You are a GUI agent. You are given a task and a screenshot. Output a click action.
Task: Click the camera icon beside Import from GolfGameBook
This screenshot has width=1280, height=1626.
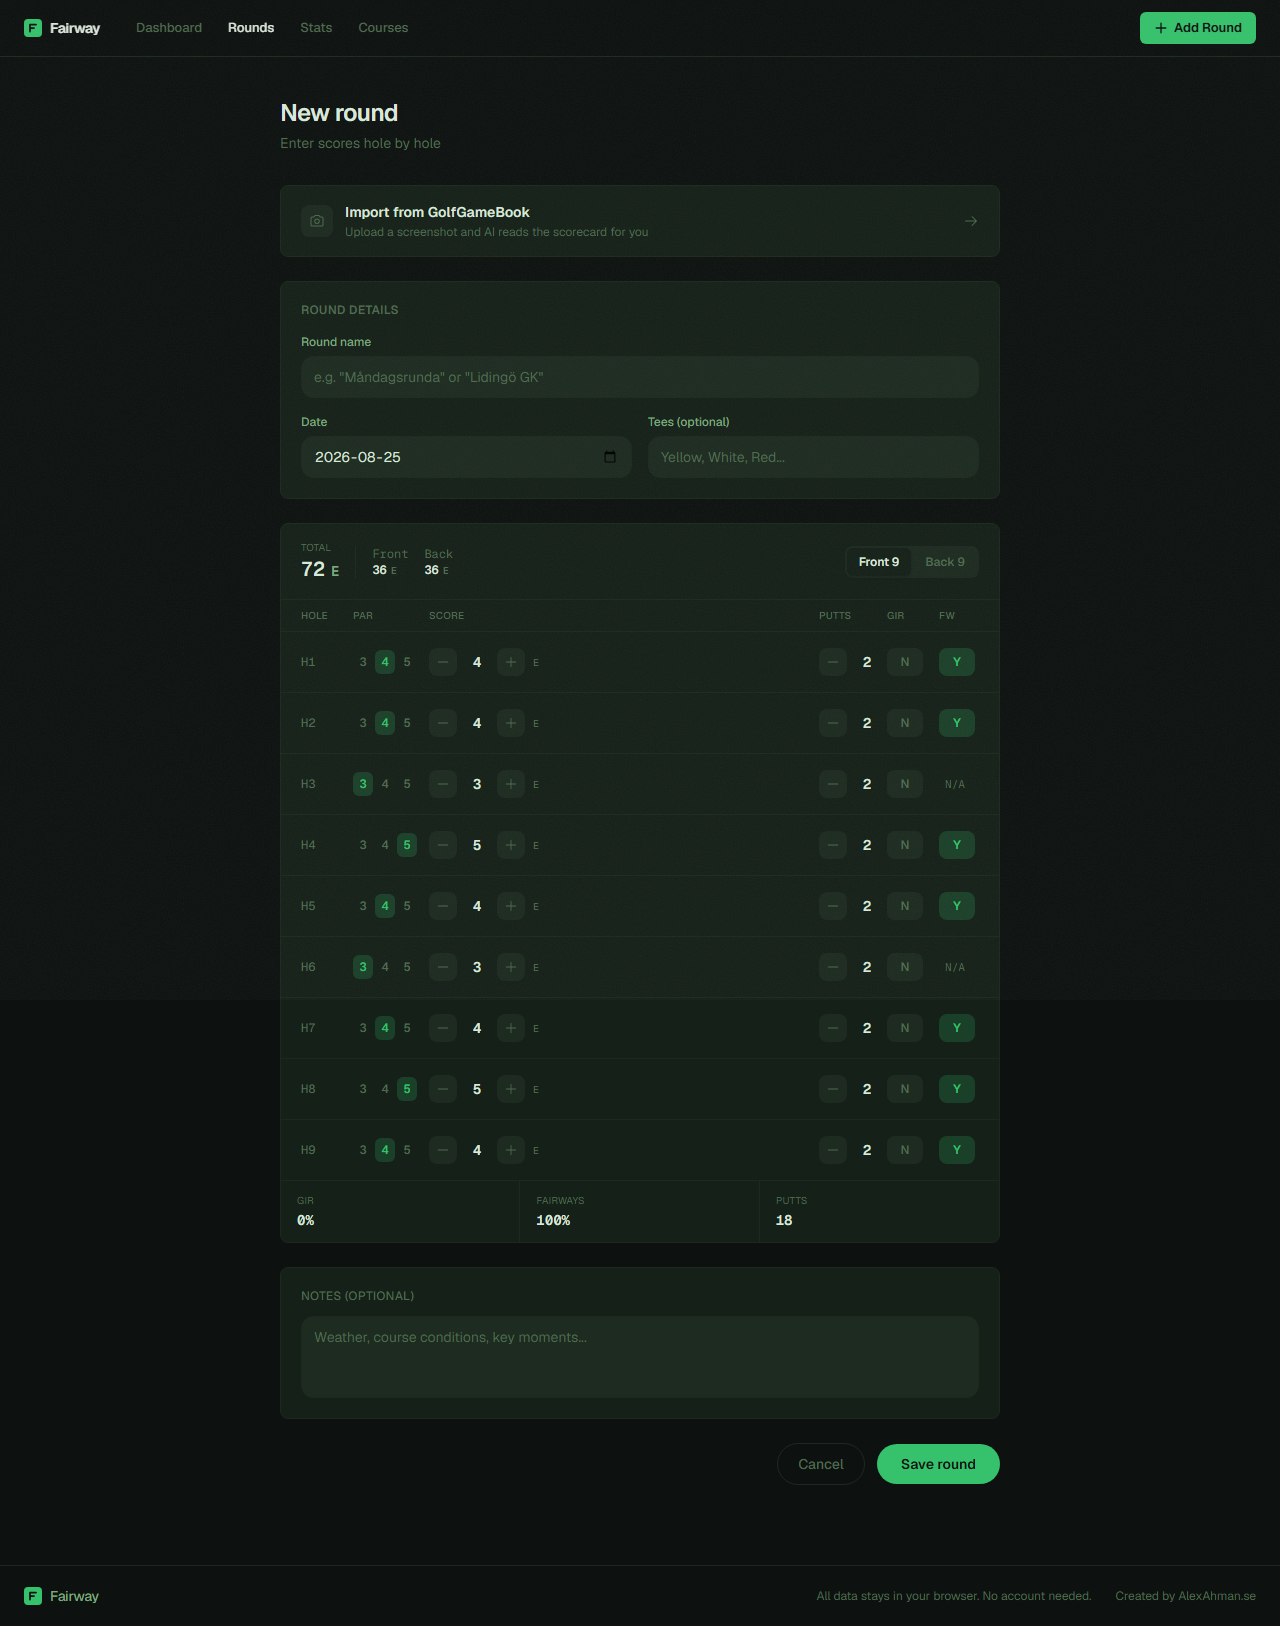pos(317,221)
